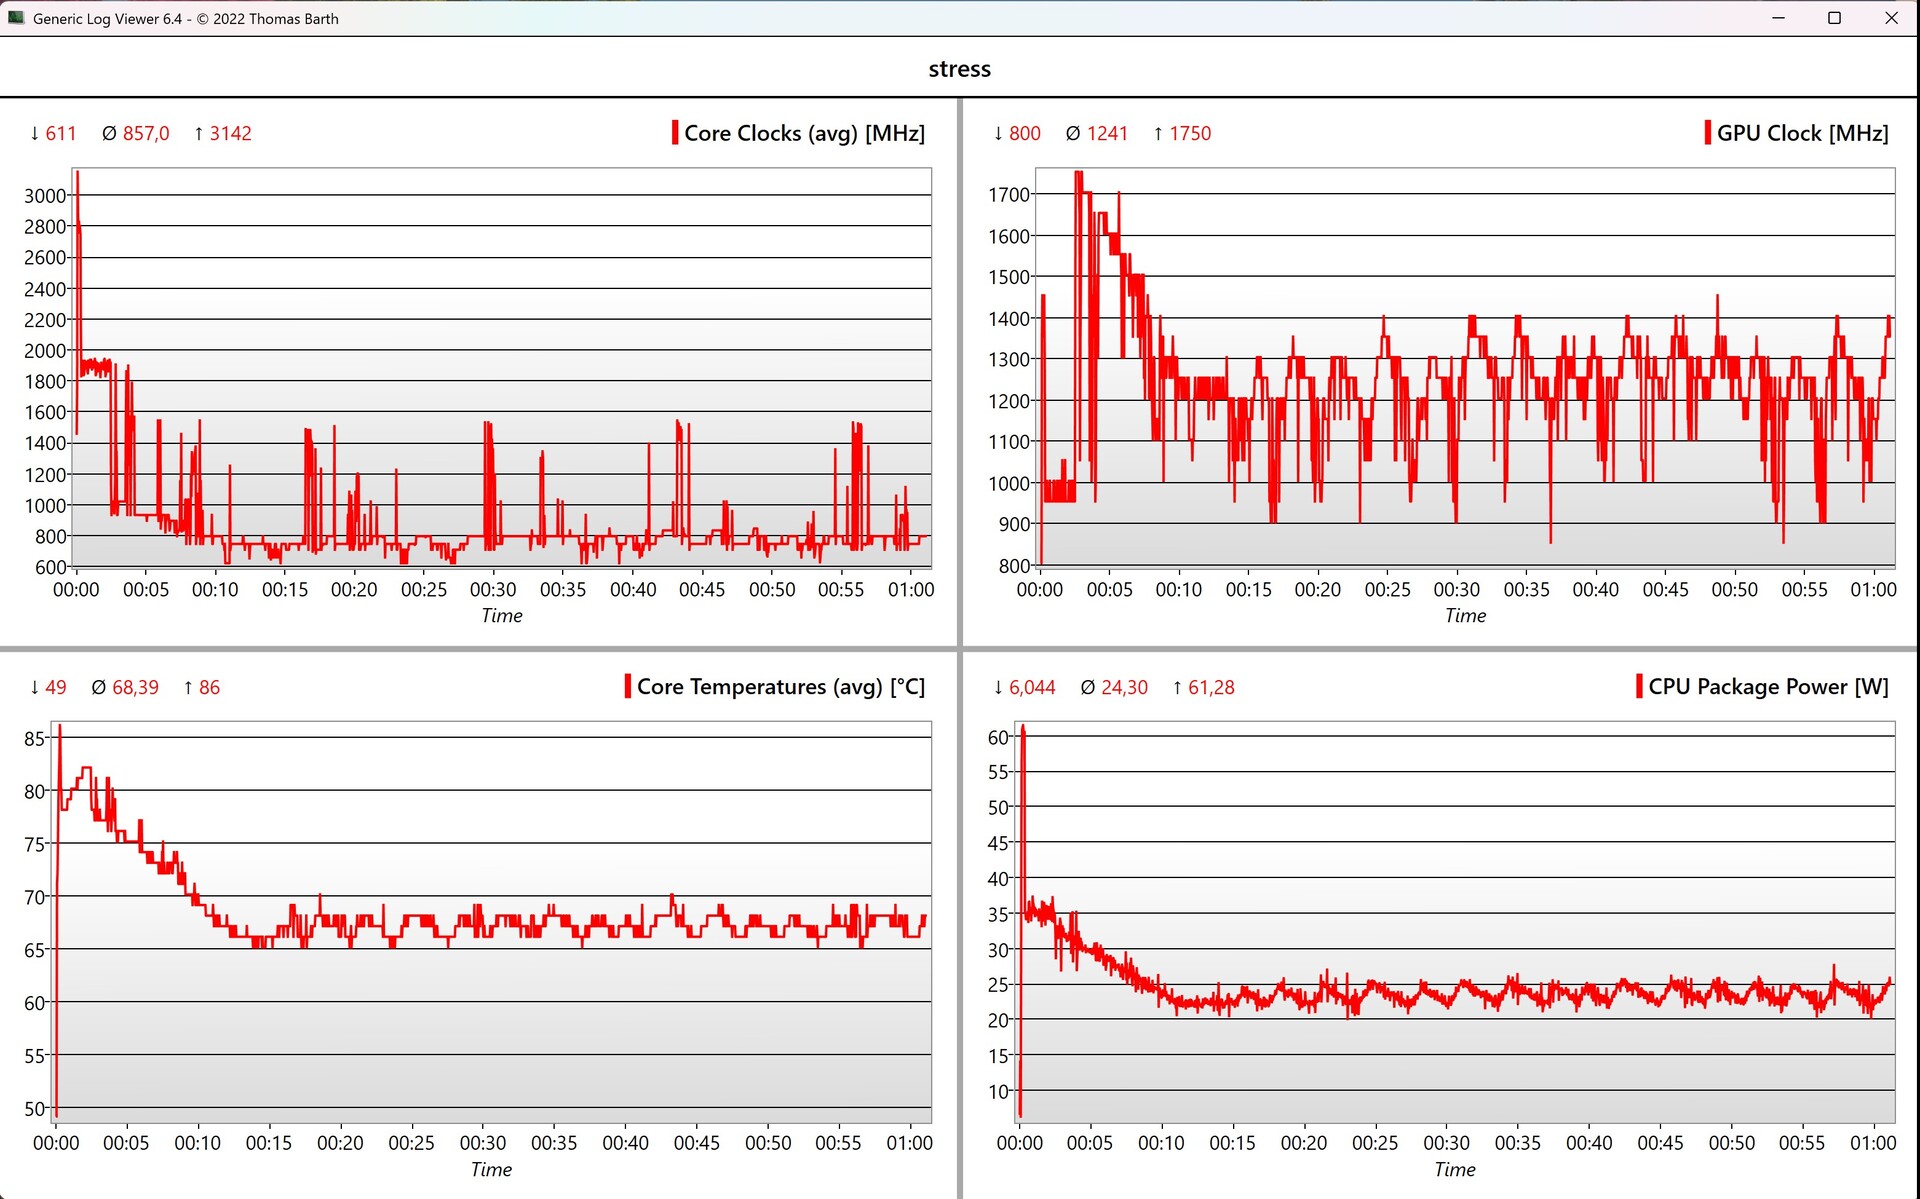Click the CPU Package Power red legend marker
This screenshot has width=1920, height=1199.
coord(1639,686)
